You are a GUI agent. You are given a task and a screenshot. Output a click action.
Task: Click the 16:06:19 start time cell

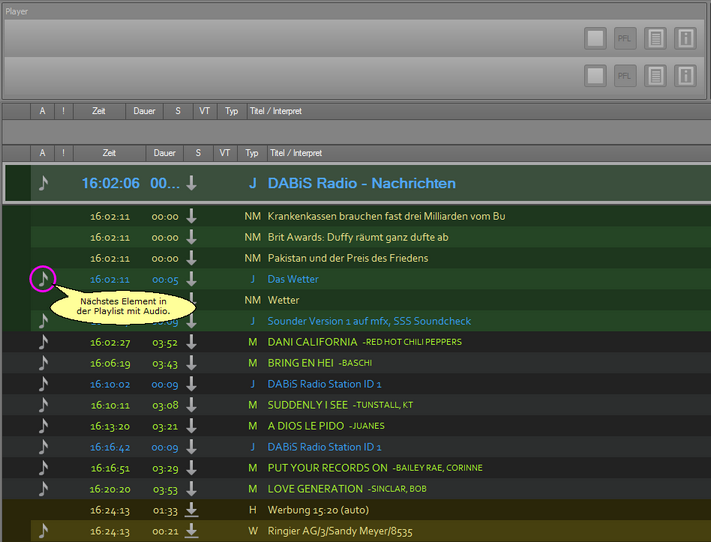pyautogui.click(x=110, y=363)
